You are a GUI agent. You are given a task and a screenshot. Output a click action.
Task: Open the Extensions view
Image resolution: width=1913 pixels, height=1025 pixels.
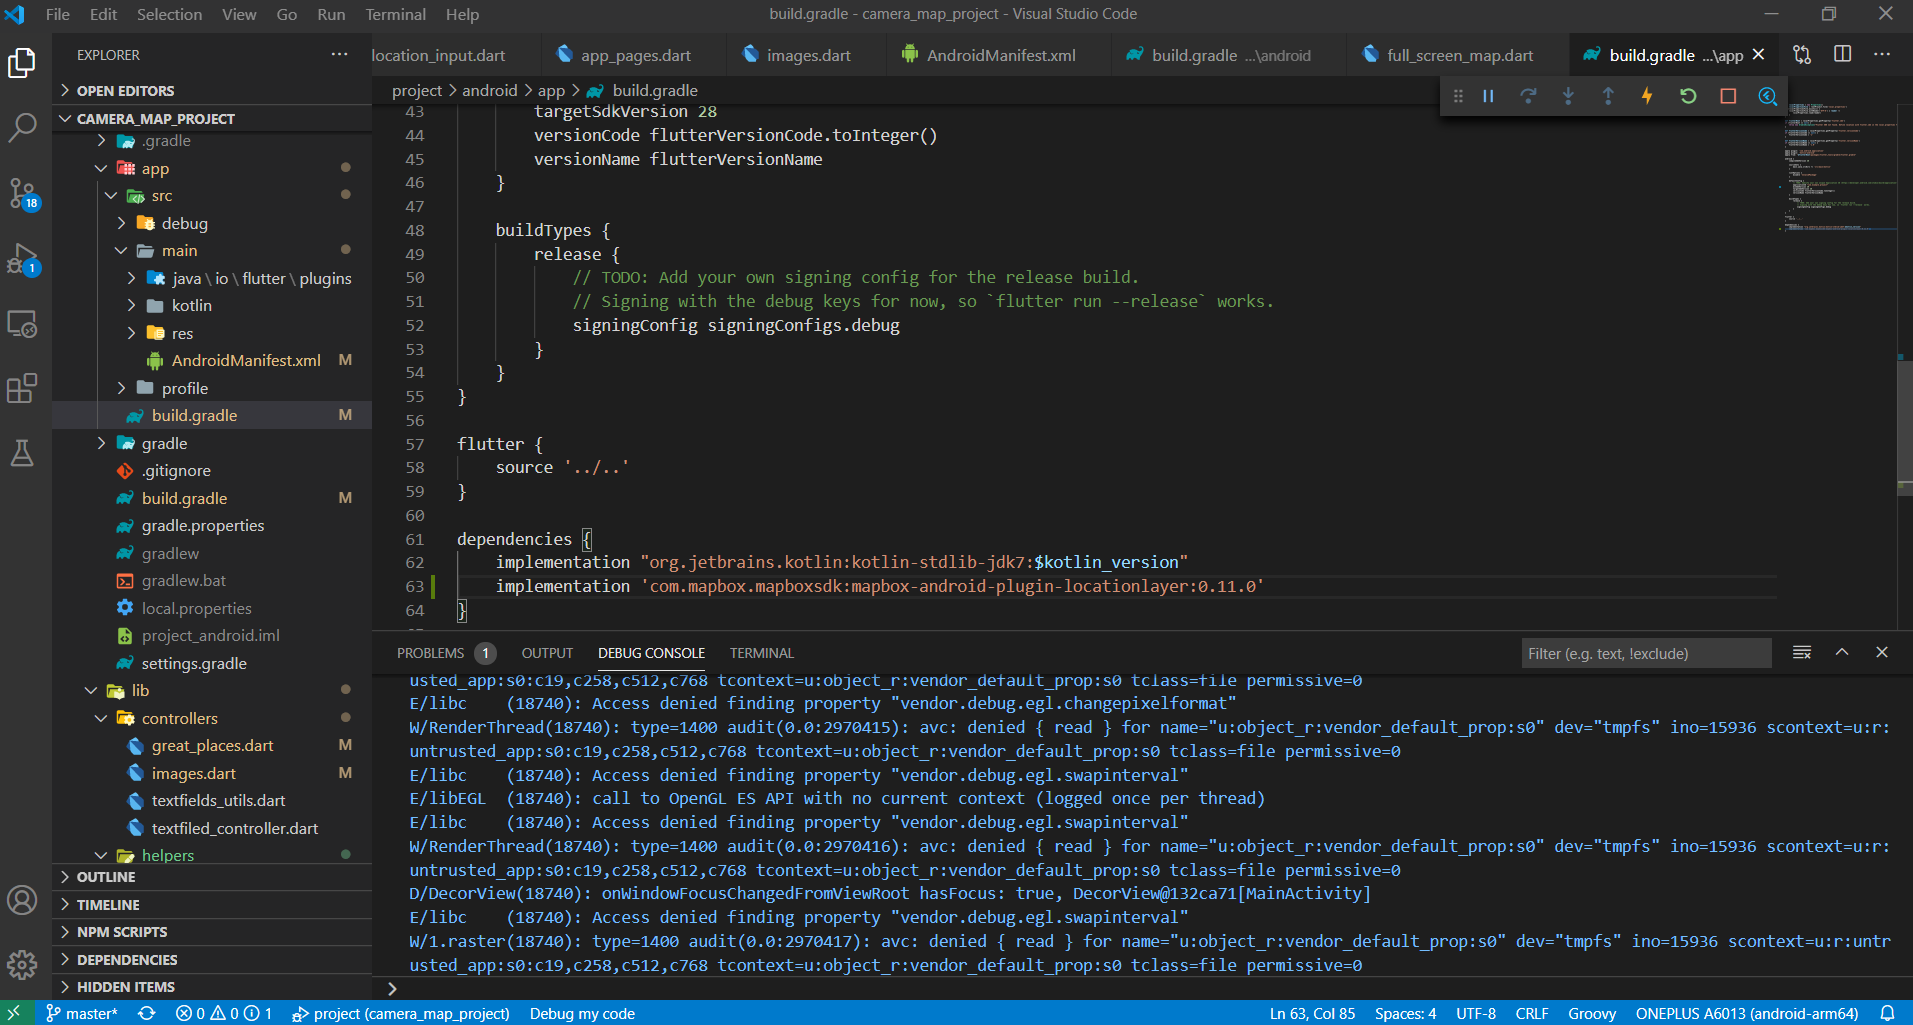click(22, 388)
